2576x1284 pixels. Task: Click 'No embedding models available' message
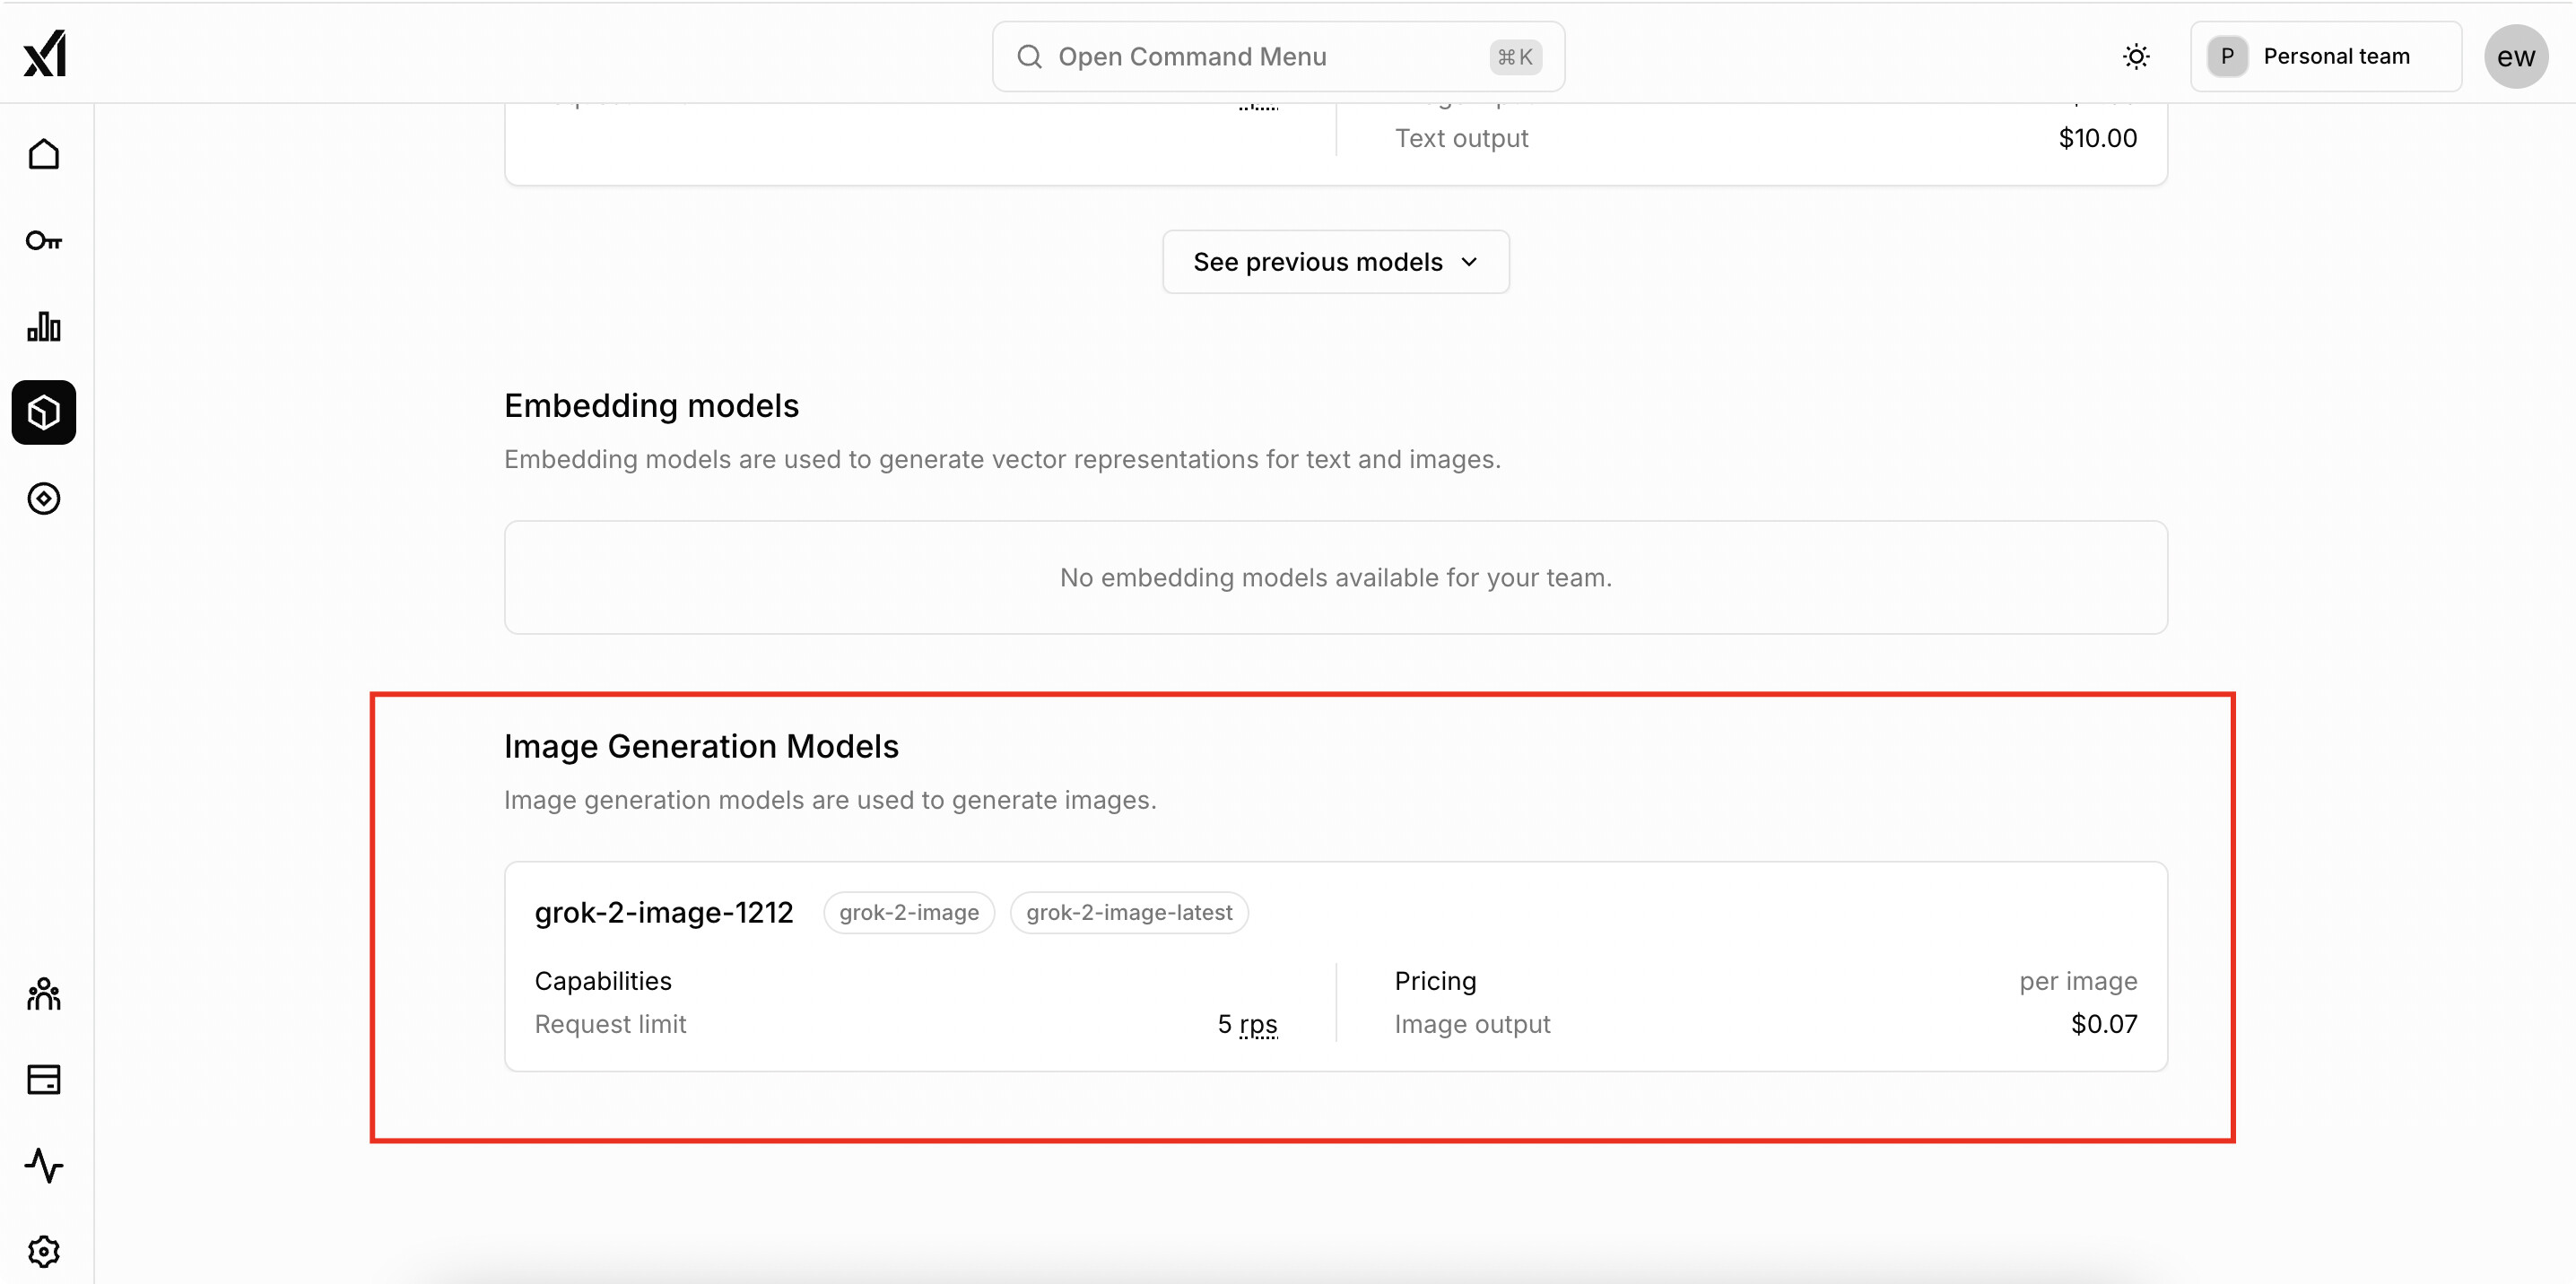click(1336, 577)
